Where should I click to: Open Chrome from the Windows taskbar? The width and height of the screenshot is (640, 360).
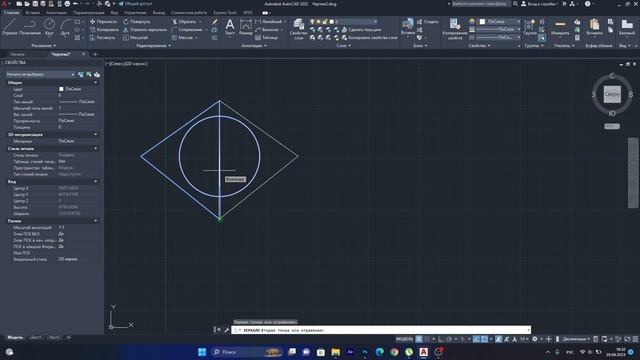394,352
